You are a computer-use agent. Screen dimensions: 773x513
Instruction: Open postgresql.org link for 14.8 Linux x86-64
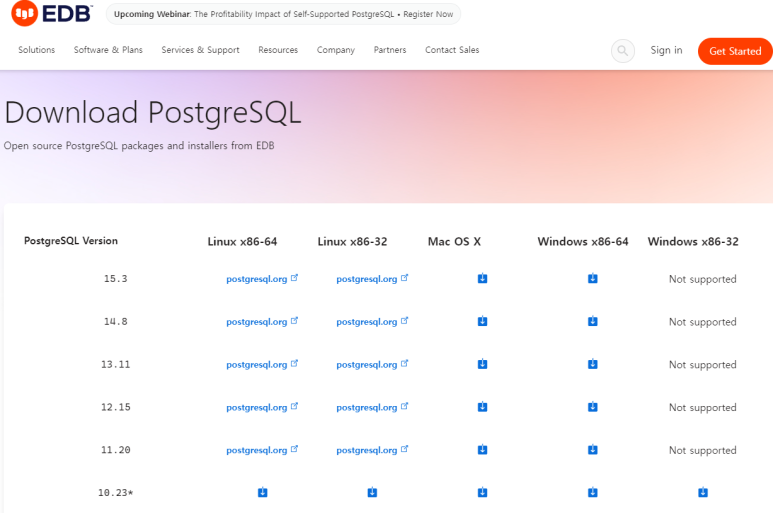262,322
